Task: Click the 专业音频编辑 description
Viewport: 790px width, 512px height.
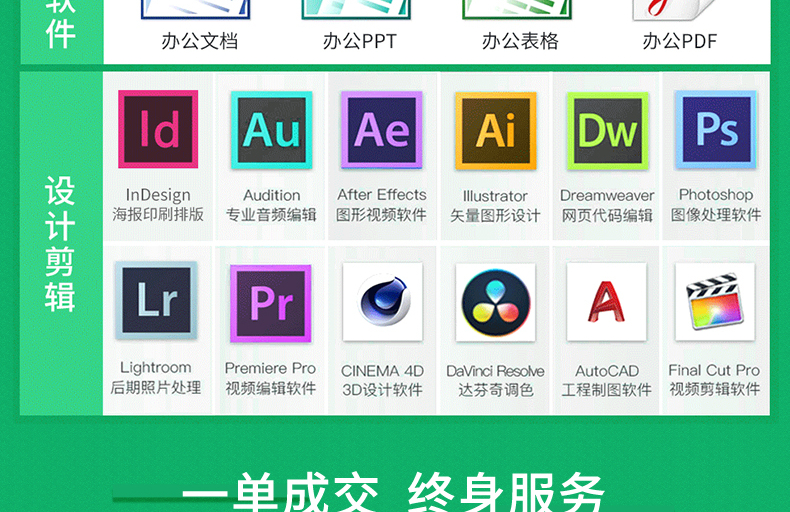Action: 271,215
